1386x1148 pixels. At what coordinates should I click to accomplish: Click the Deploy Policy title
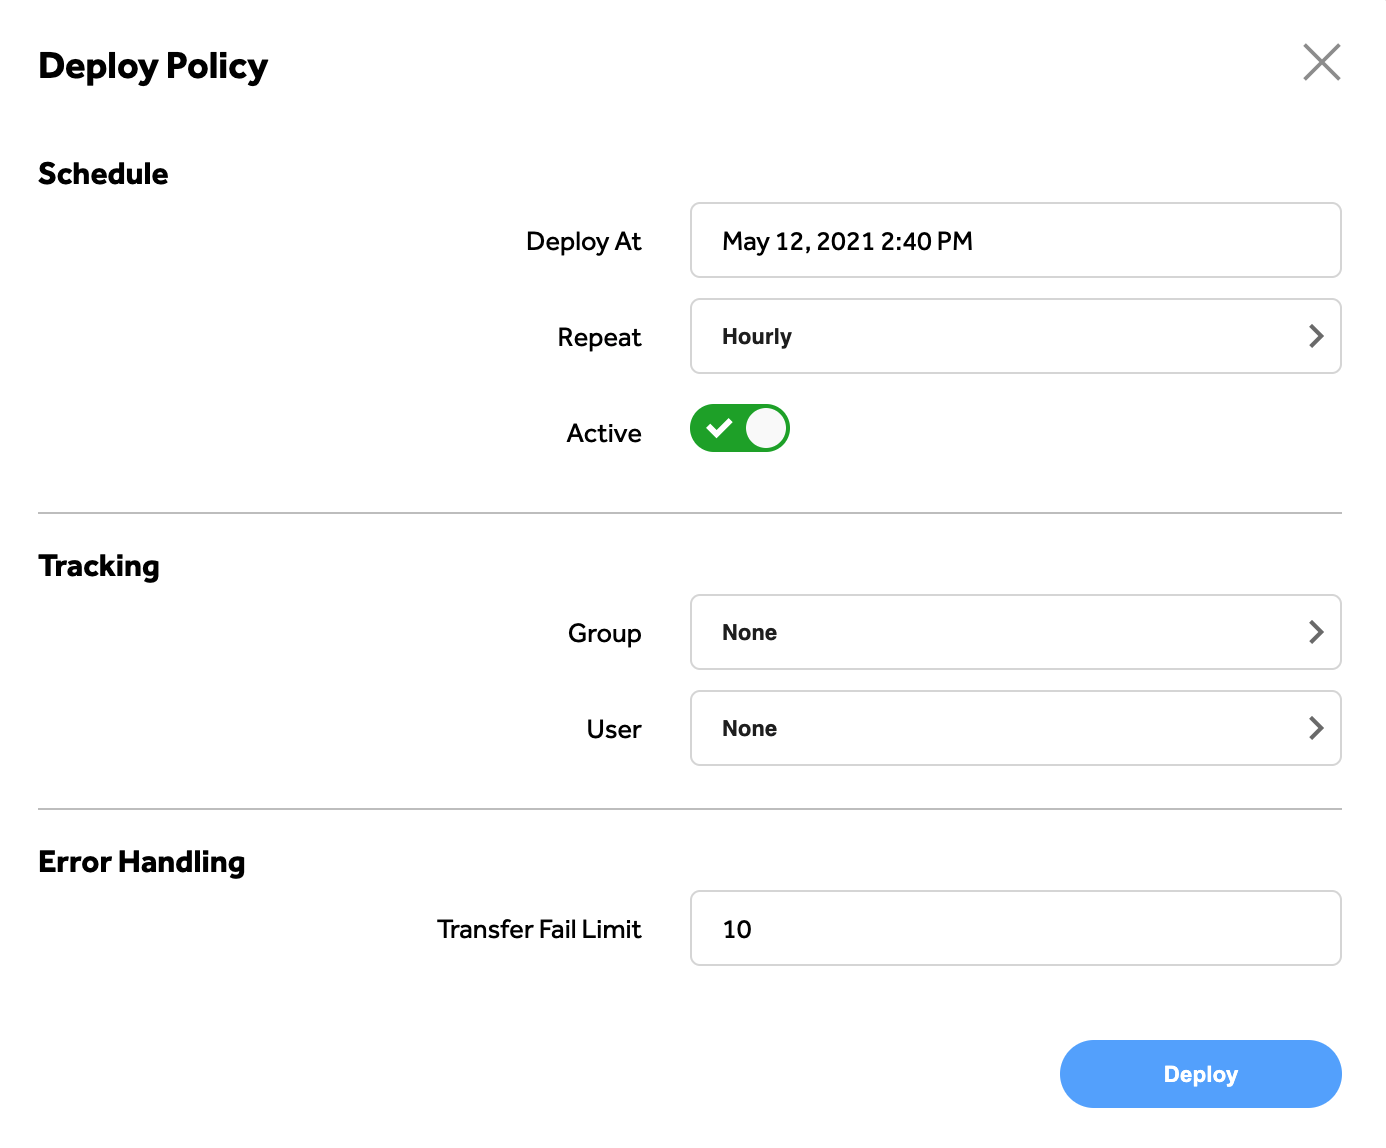click(153, 66)
